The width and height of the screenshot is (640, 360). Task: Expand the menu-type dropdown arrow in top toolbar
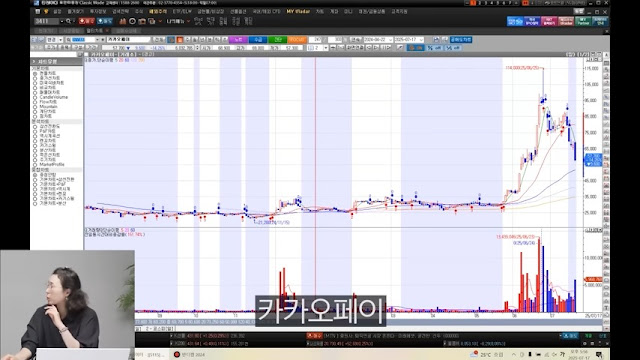point(189,21)
